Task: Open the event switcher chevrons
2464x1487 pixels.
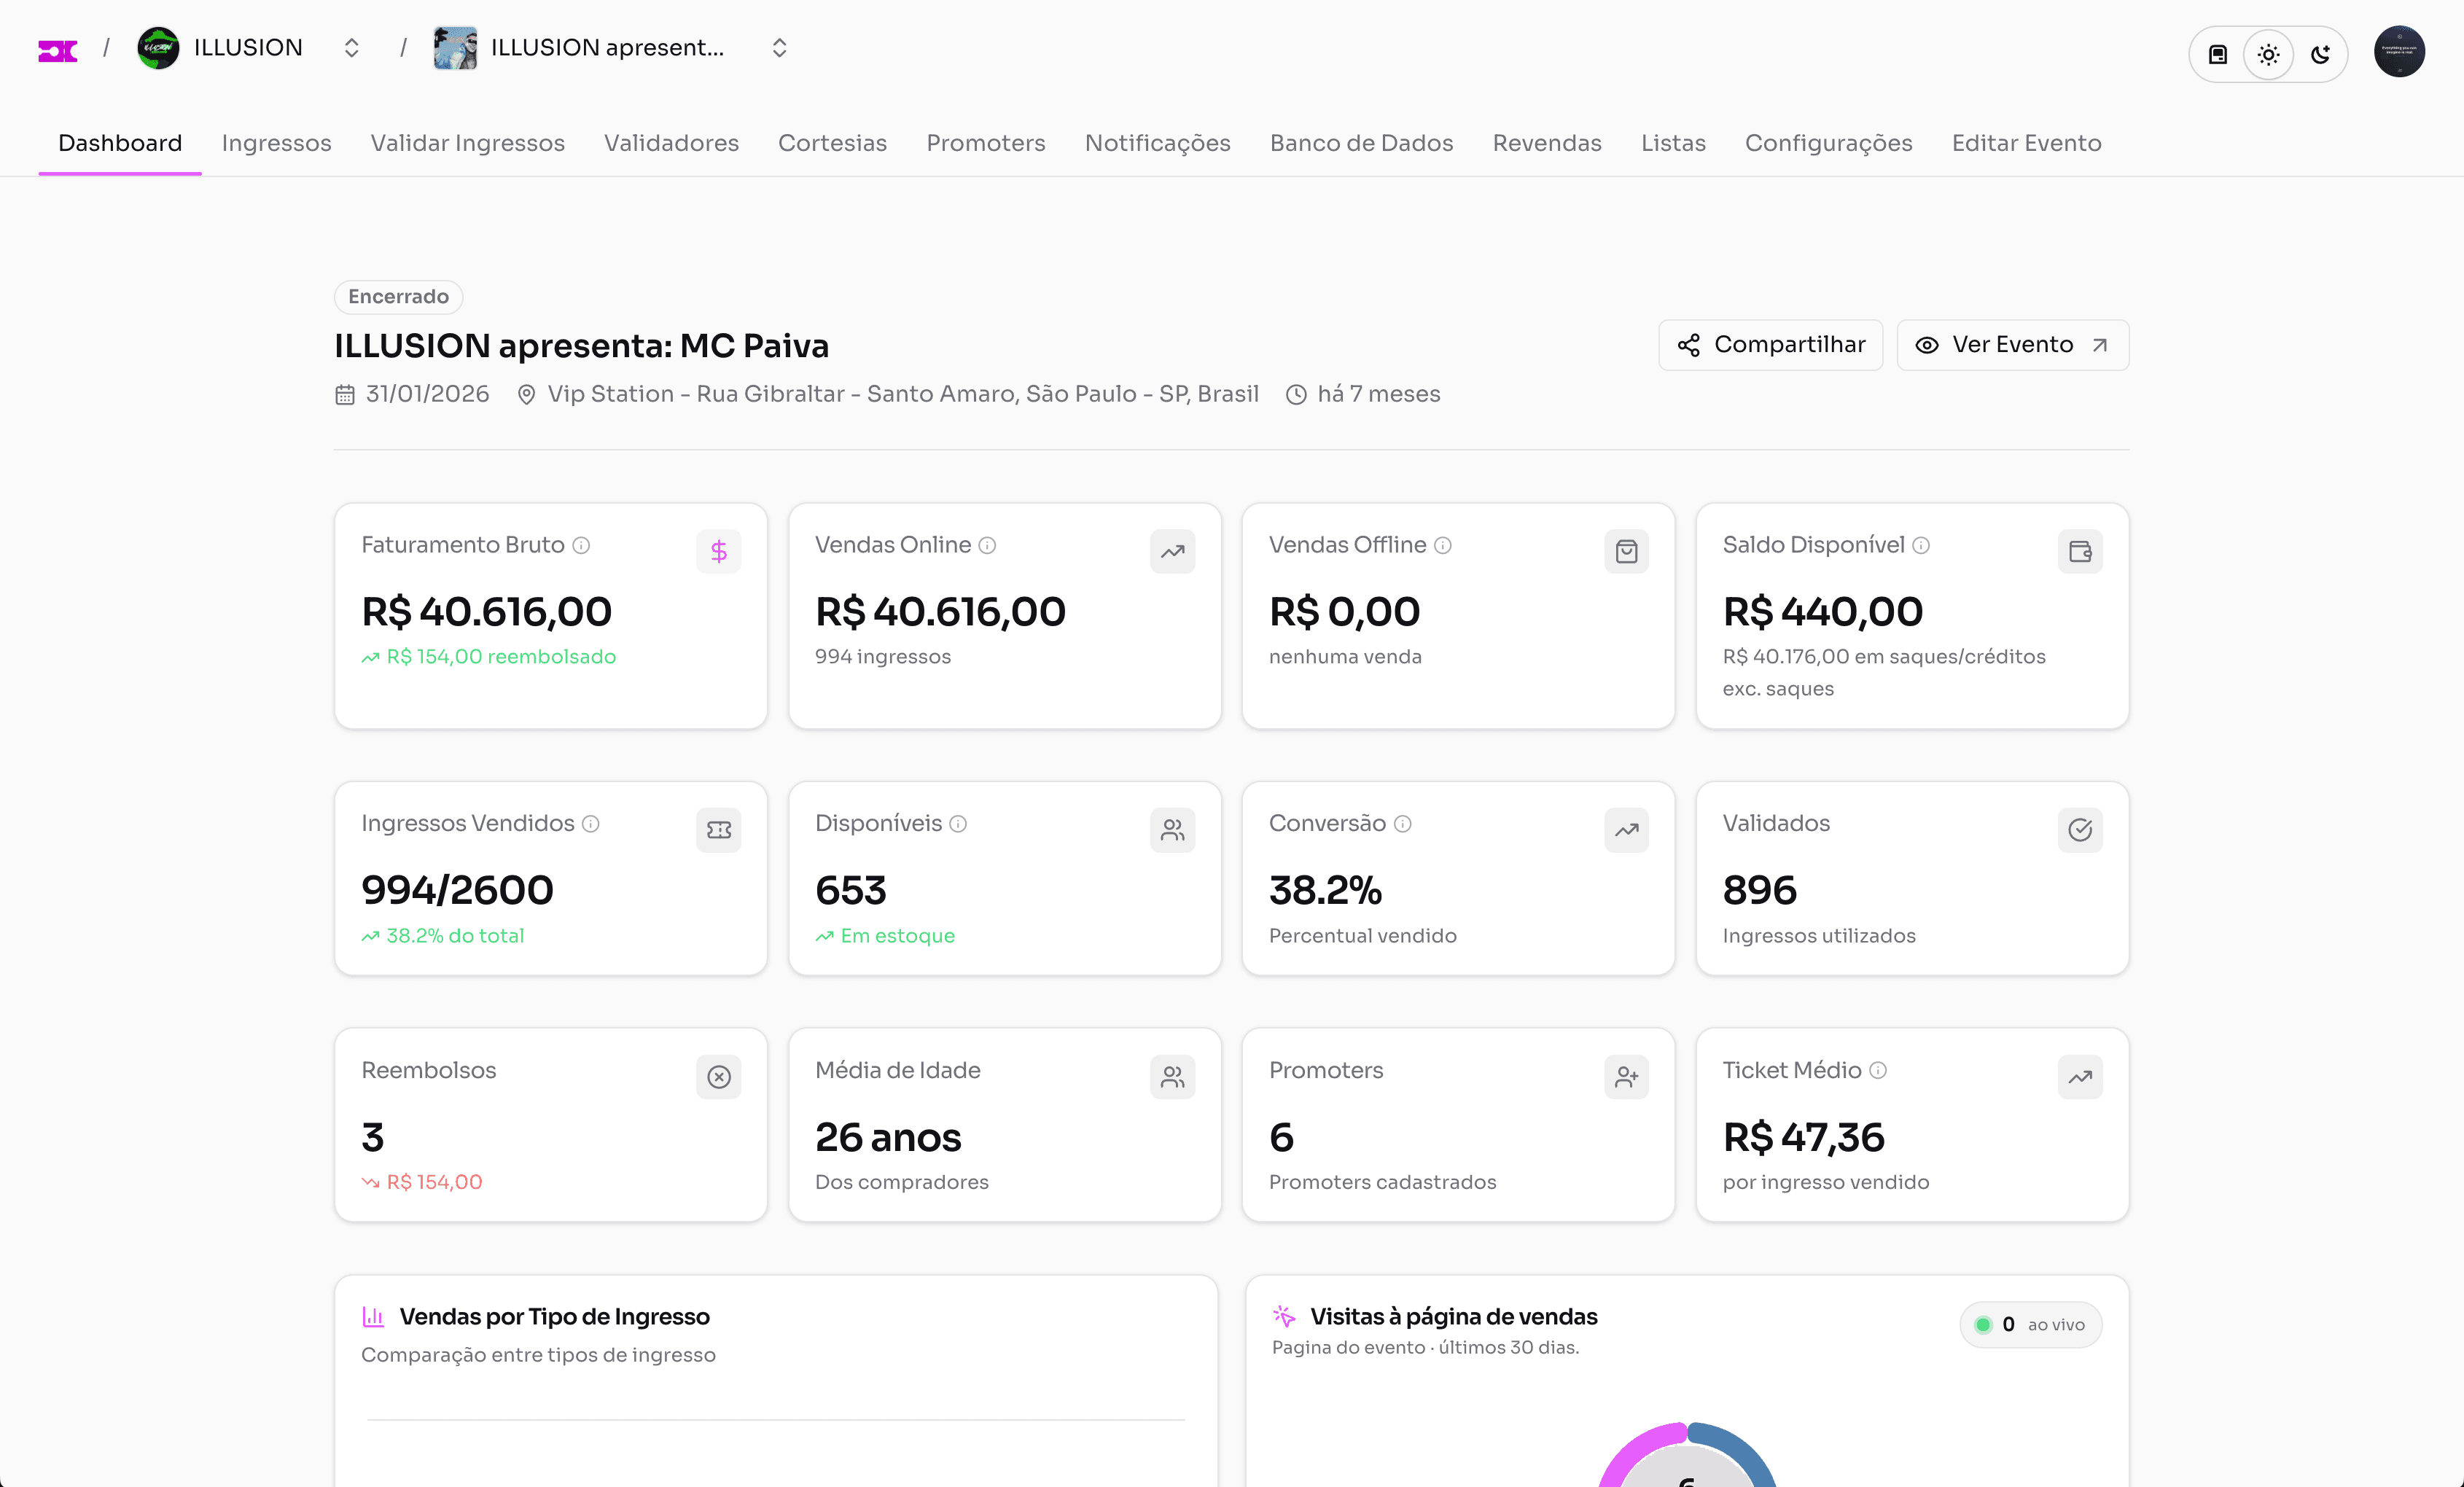Action: point(779,48)
